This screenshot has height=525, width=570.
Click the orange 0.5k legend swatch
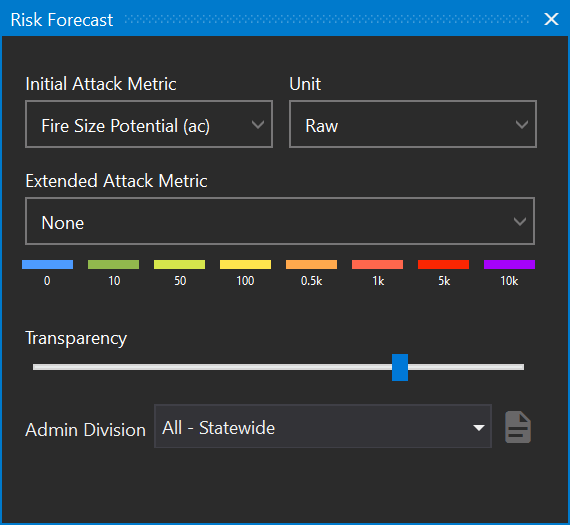coord(312,264)
